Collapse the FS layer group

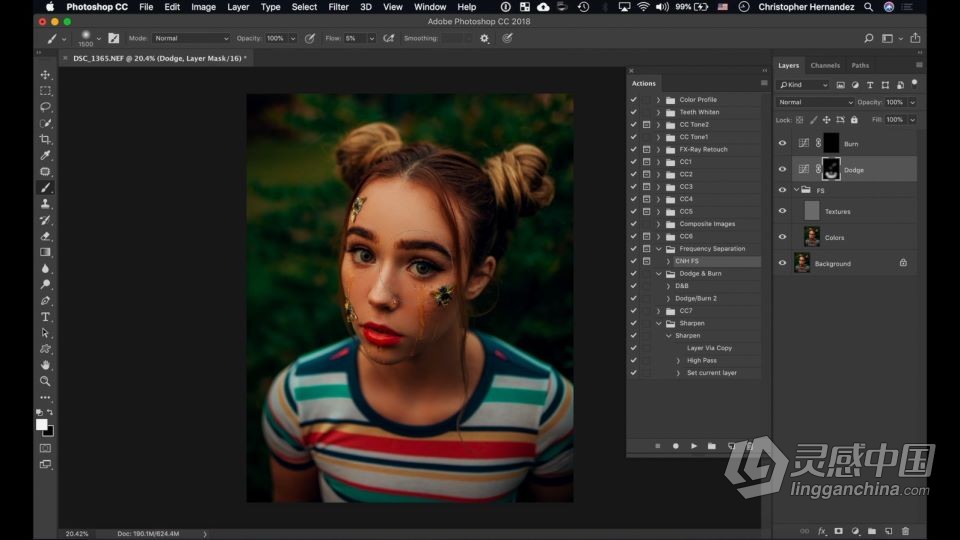click(797, 190)
